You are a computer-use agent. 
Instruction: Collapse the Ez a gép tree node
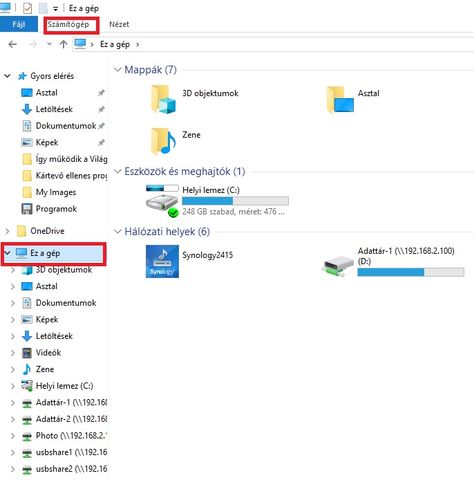pos(7,253)
